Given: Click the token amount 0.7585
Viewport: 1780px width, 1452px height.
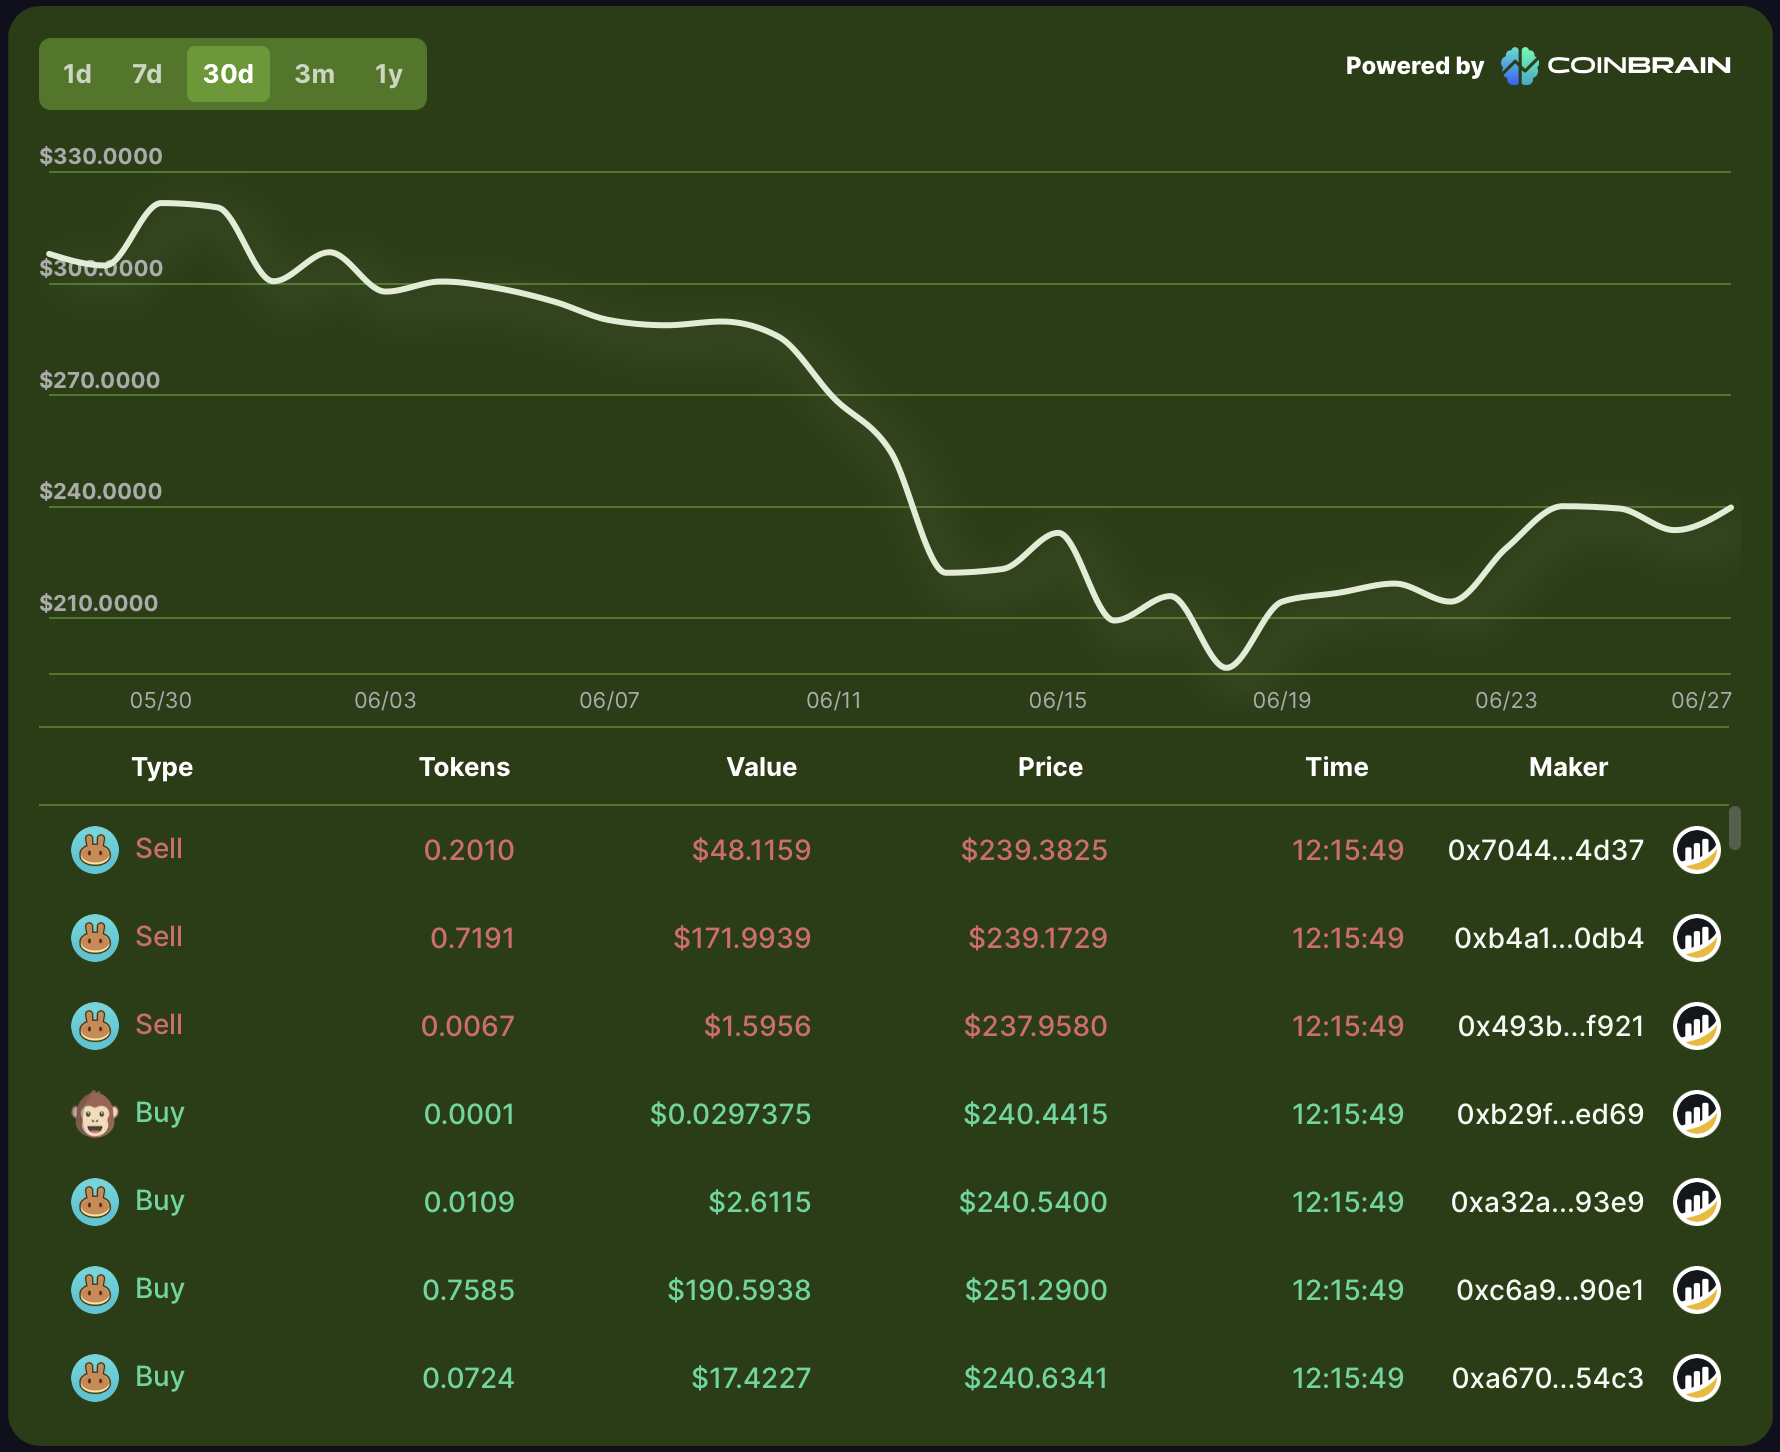Looking at the screenshot, I should [468, 1290].
